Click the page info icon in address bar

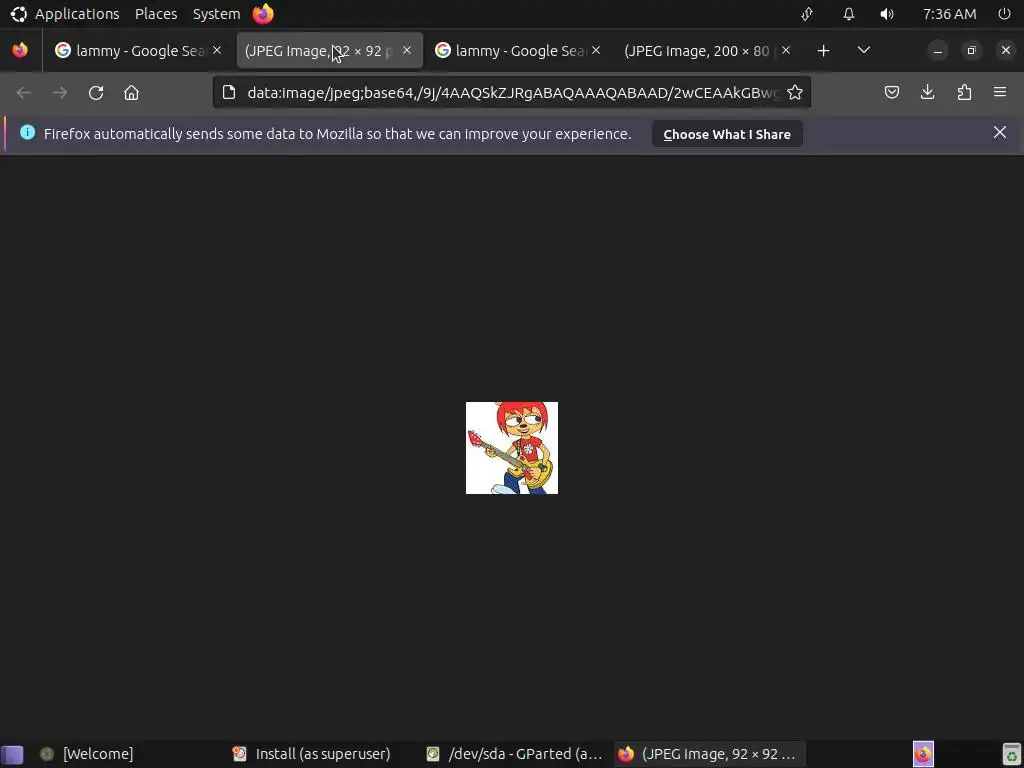click(229, 93)
